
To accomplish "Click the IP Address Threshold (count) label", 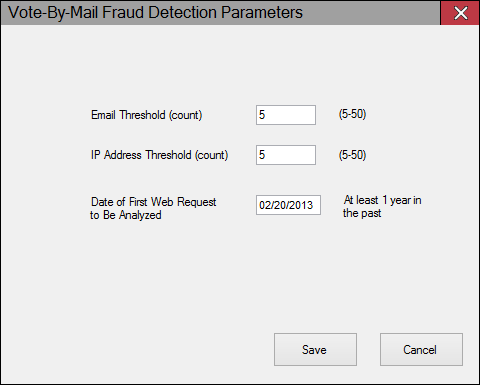I will click(x=159, y=155).
